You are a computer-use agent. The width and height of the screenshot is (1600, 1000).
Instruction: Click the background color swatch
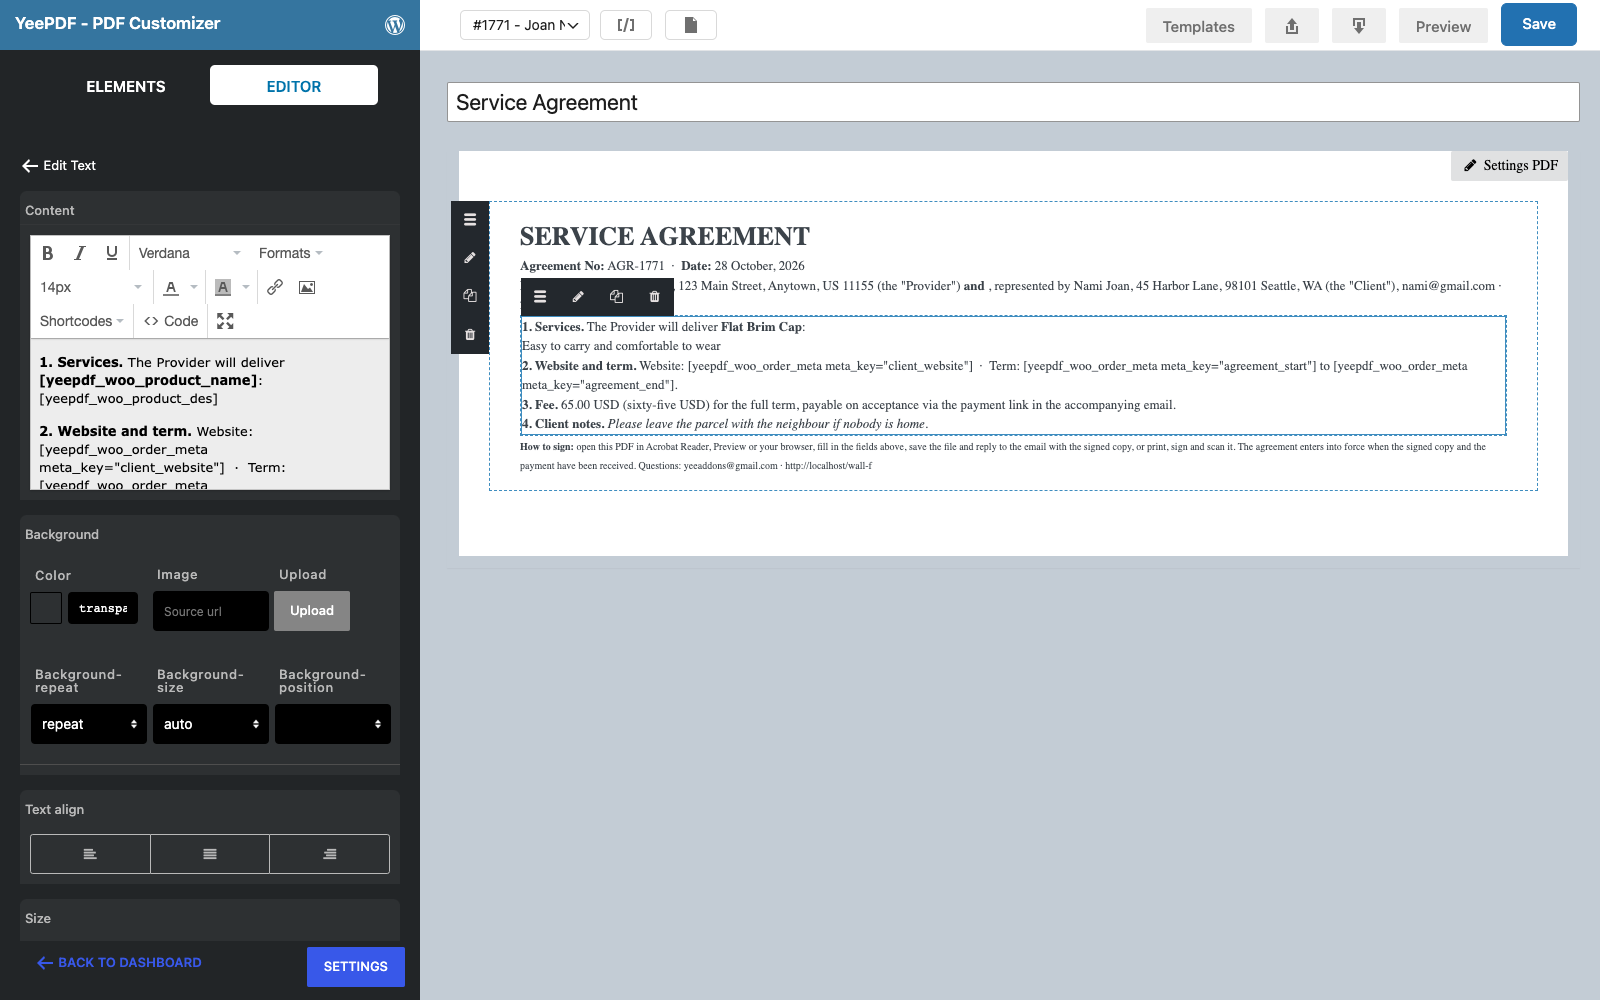click(x=46, y=608)
